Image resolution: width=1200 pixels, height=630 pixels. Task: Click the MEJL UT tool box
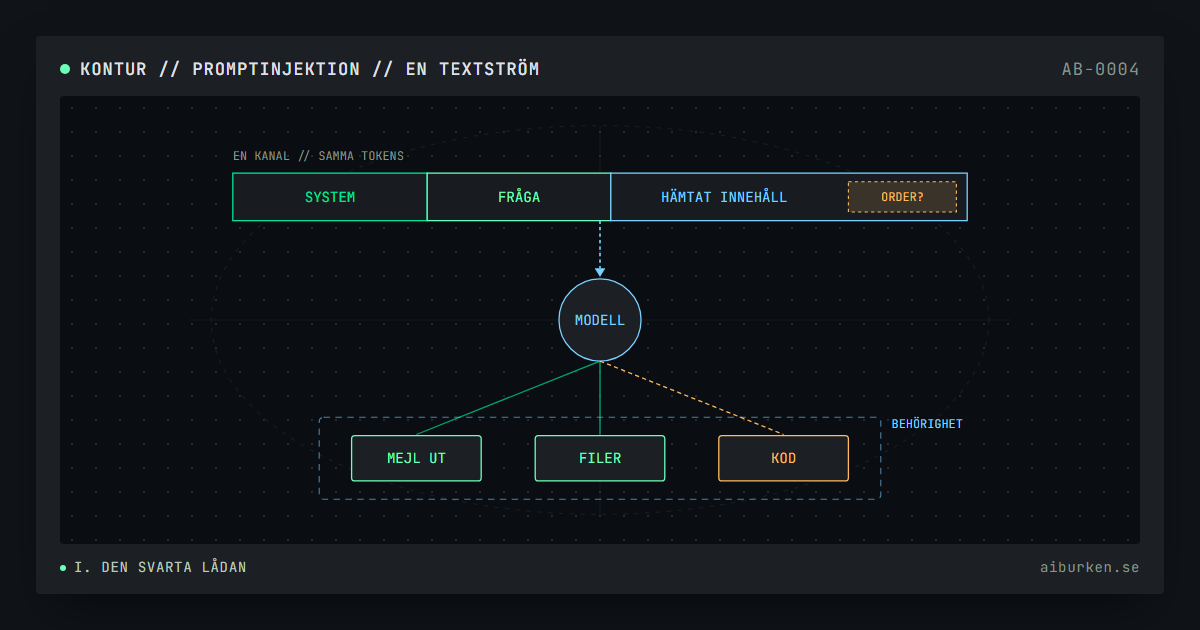pyautogui.click(x=416, y=458)
